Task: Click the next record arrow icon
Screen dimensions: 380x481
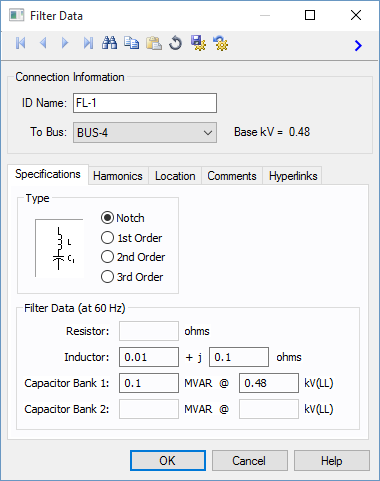Action: [65, 43]
